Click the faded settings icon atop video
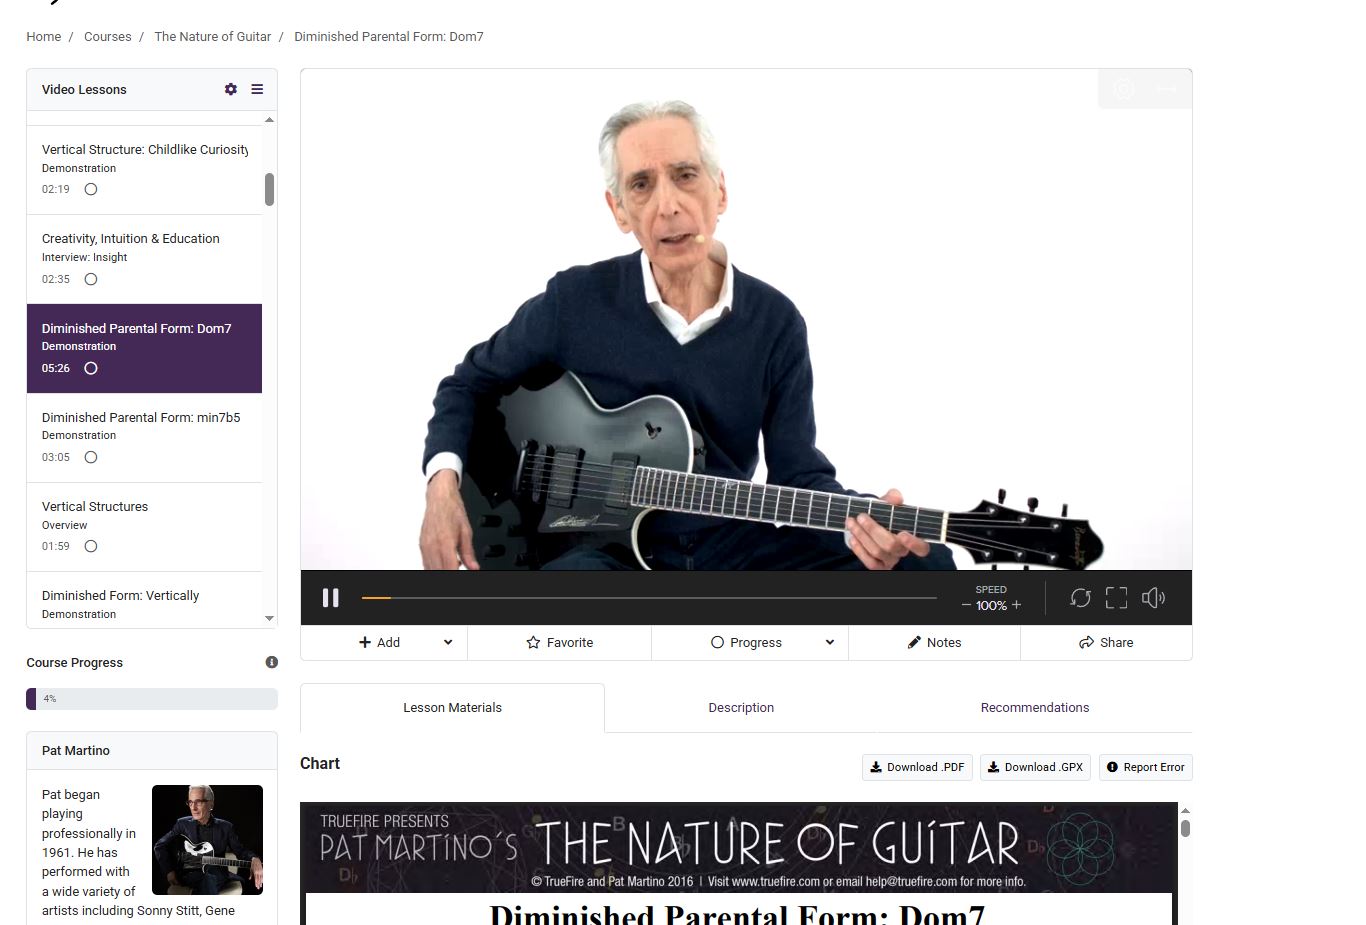1366x925 pixels. (1124, 89)
